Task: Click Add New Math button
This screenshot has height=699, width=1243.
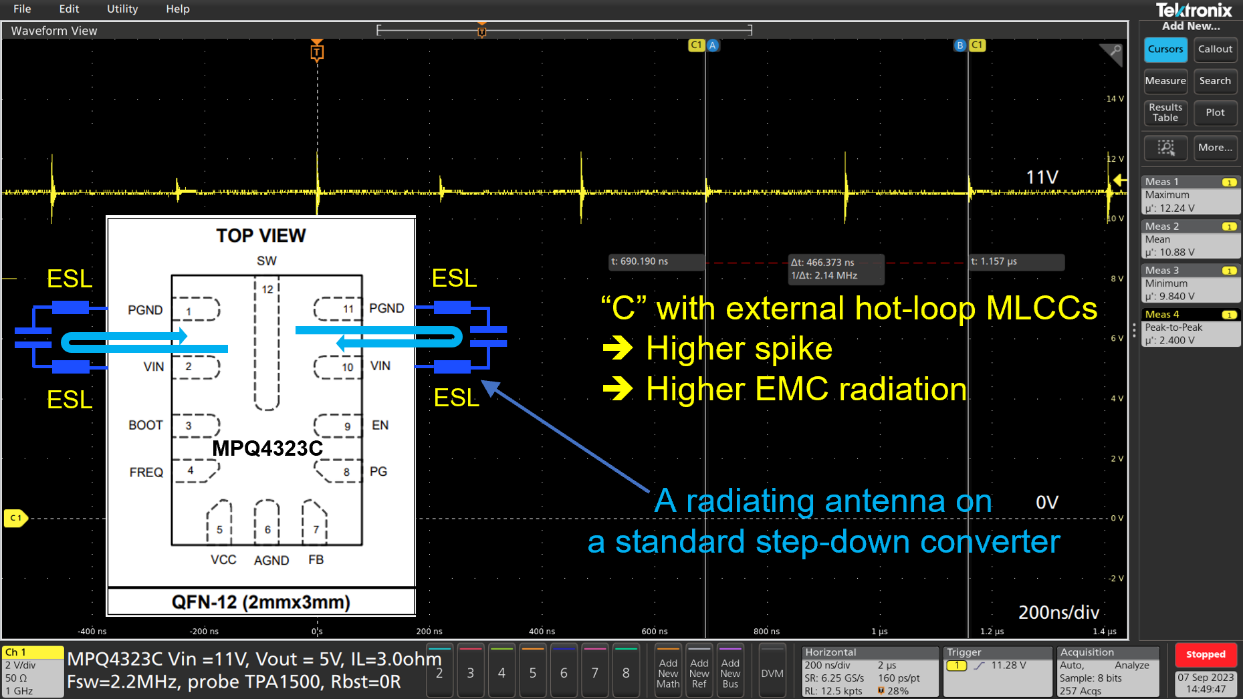Action: pyautogui.click(x=668, y=672)
